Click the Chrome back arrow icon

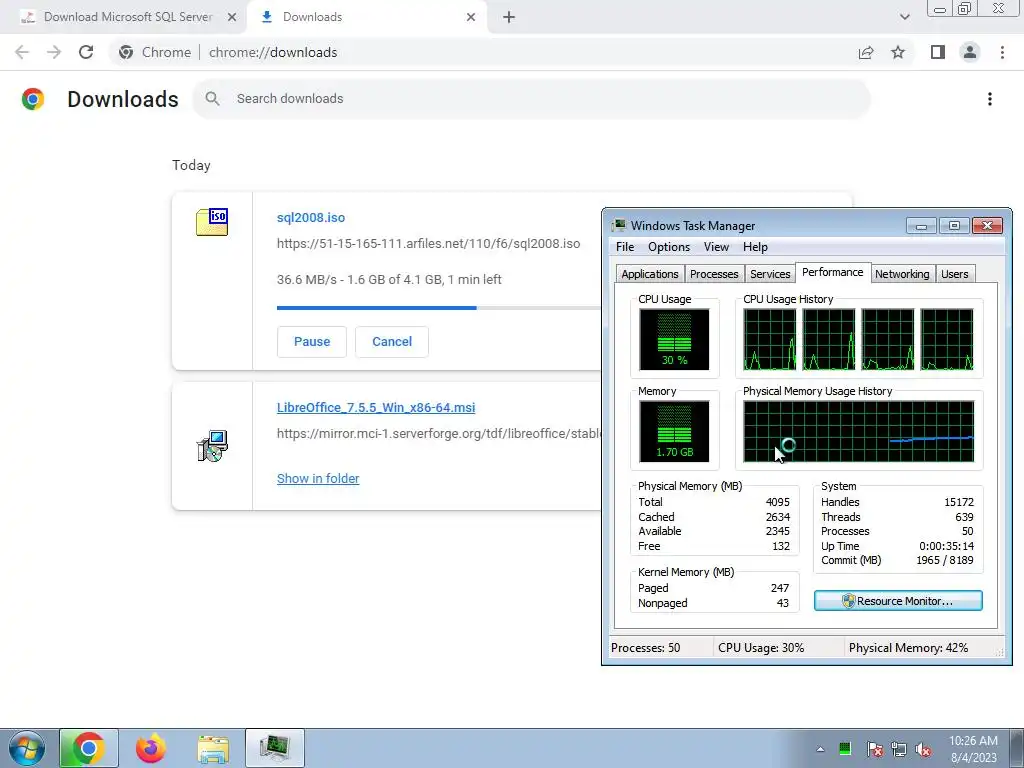coord(22,52)
